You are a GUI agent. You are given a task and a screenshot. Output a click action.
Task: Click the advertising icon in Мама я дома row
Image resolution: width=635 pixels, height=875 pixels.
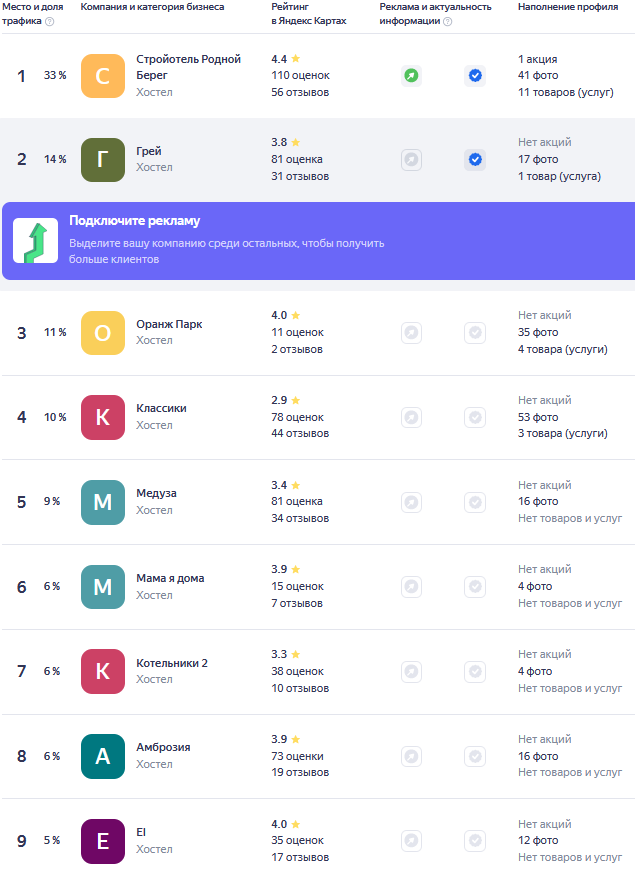[411, 586]
